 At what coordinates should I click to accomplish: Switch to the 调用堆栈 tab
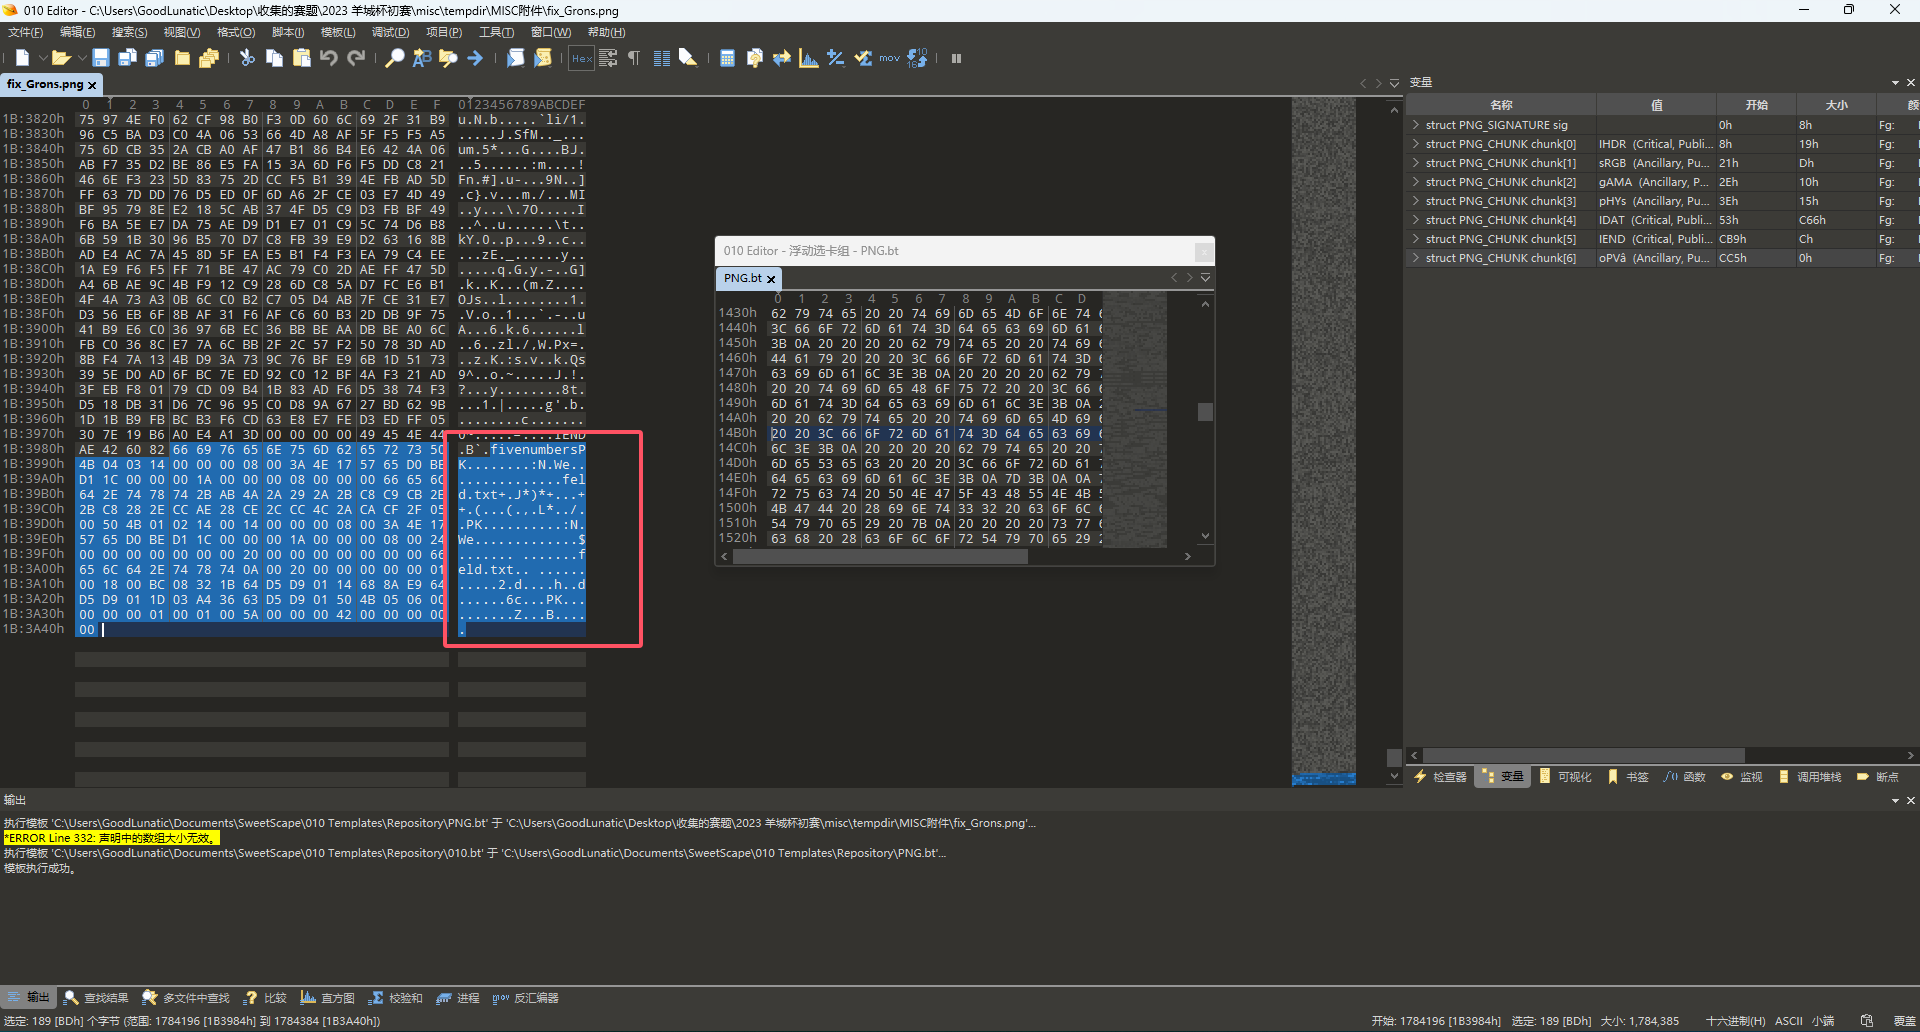point(1810,777)
